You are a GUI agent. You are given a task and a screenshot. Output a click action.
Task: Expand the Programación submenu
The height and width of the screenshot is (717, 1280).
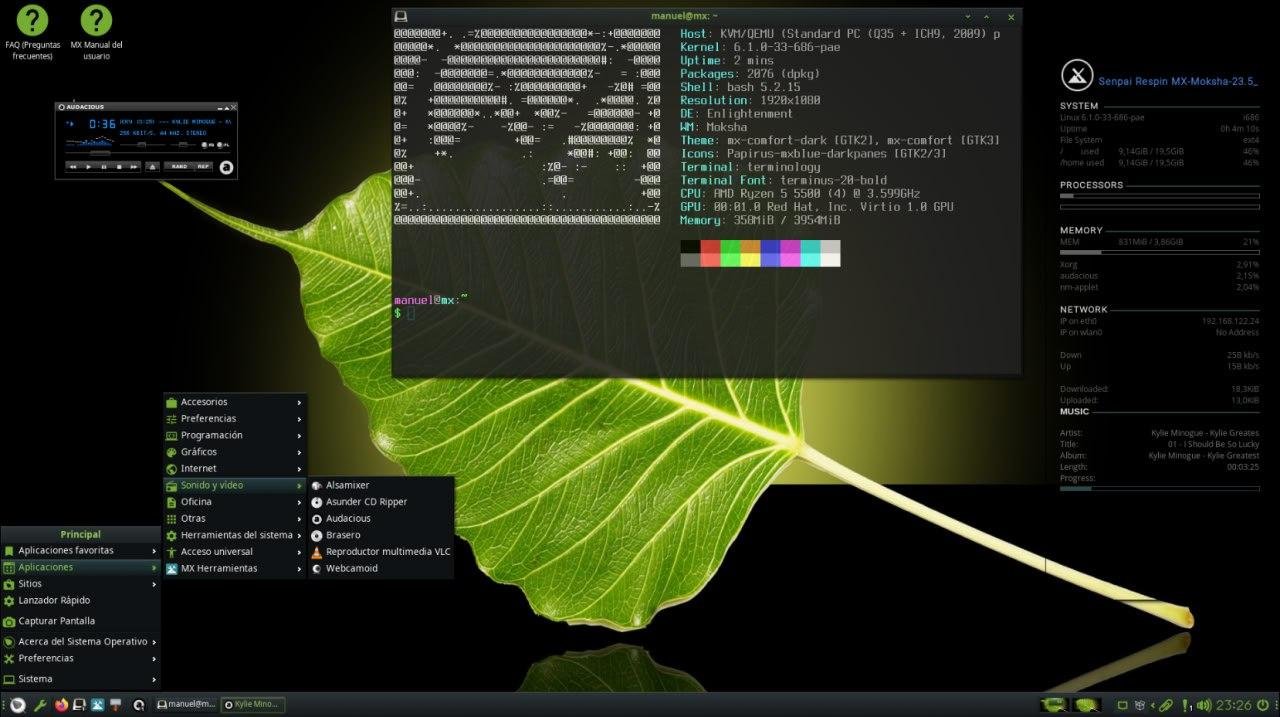point(235,435)
